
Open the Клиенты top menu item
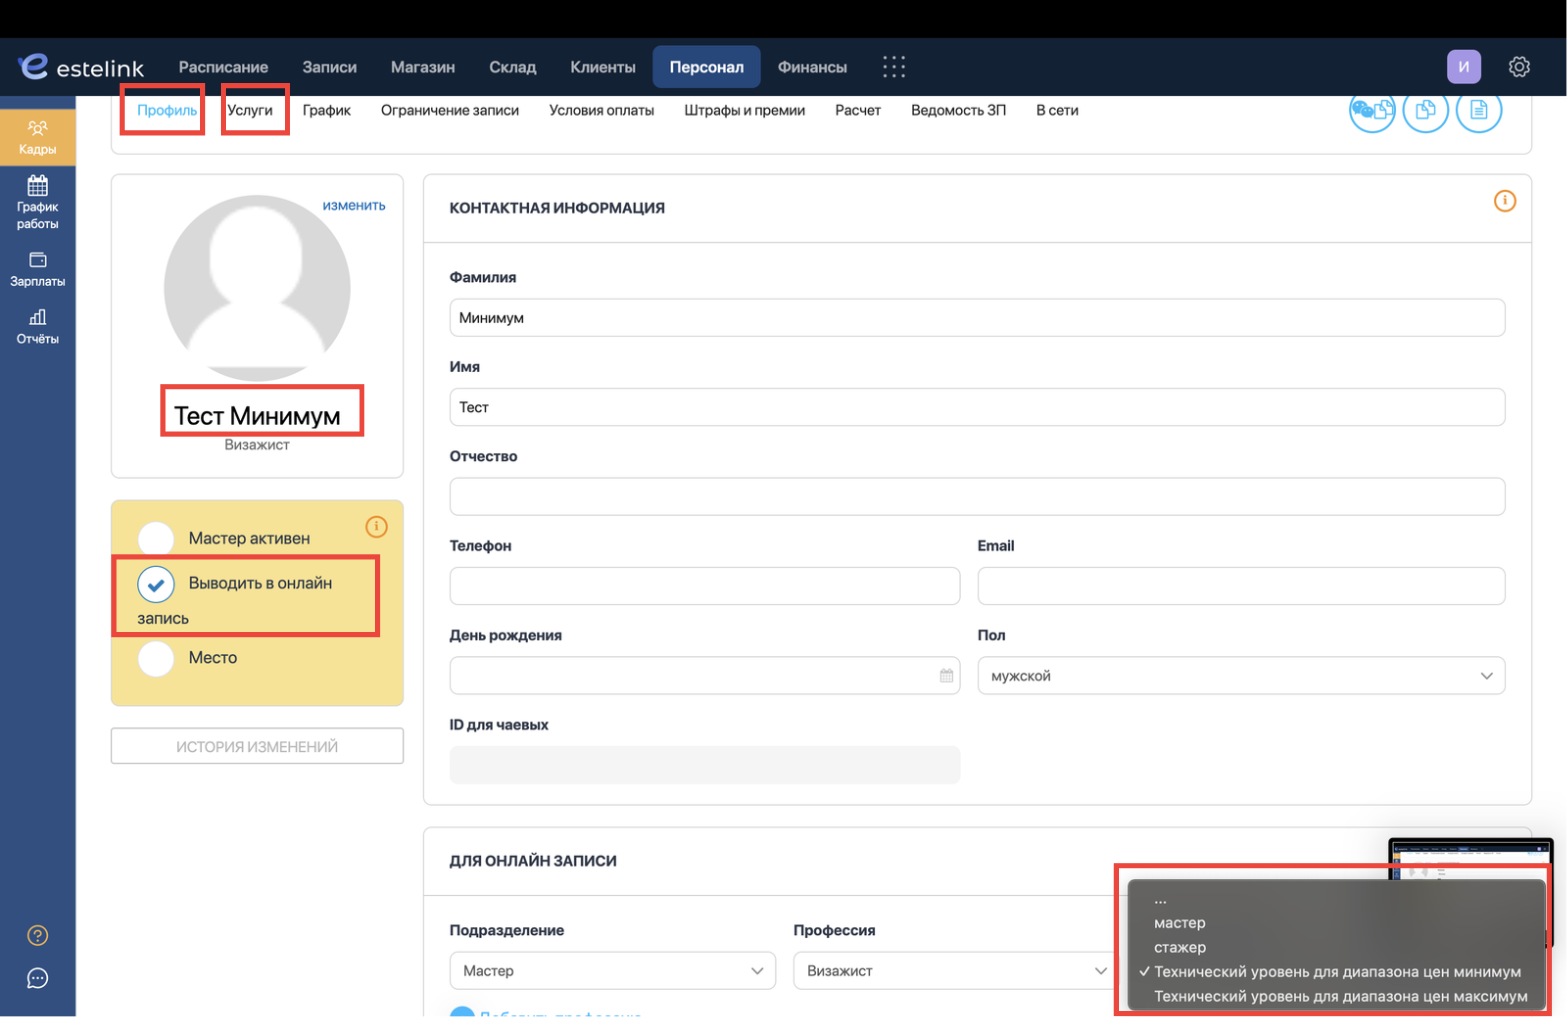603,67
